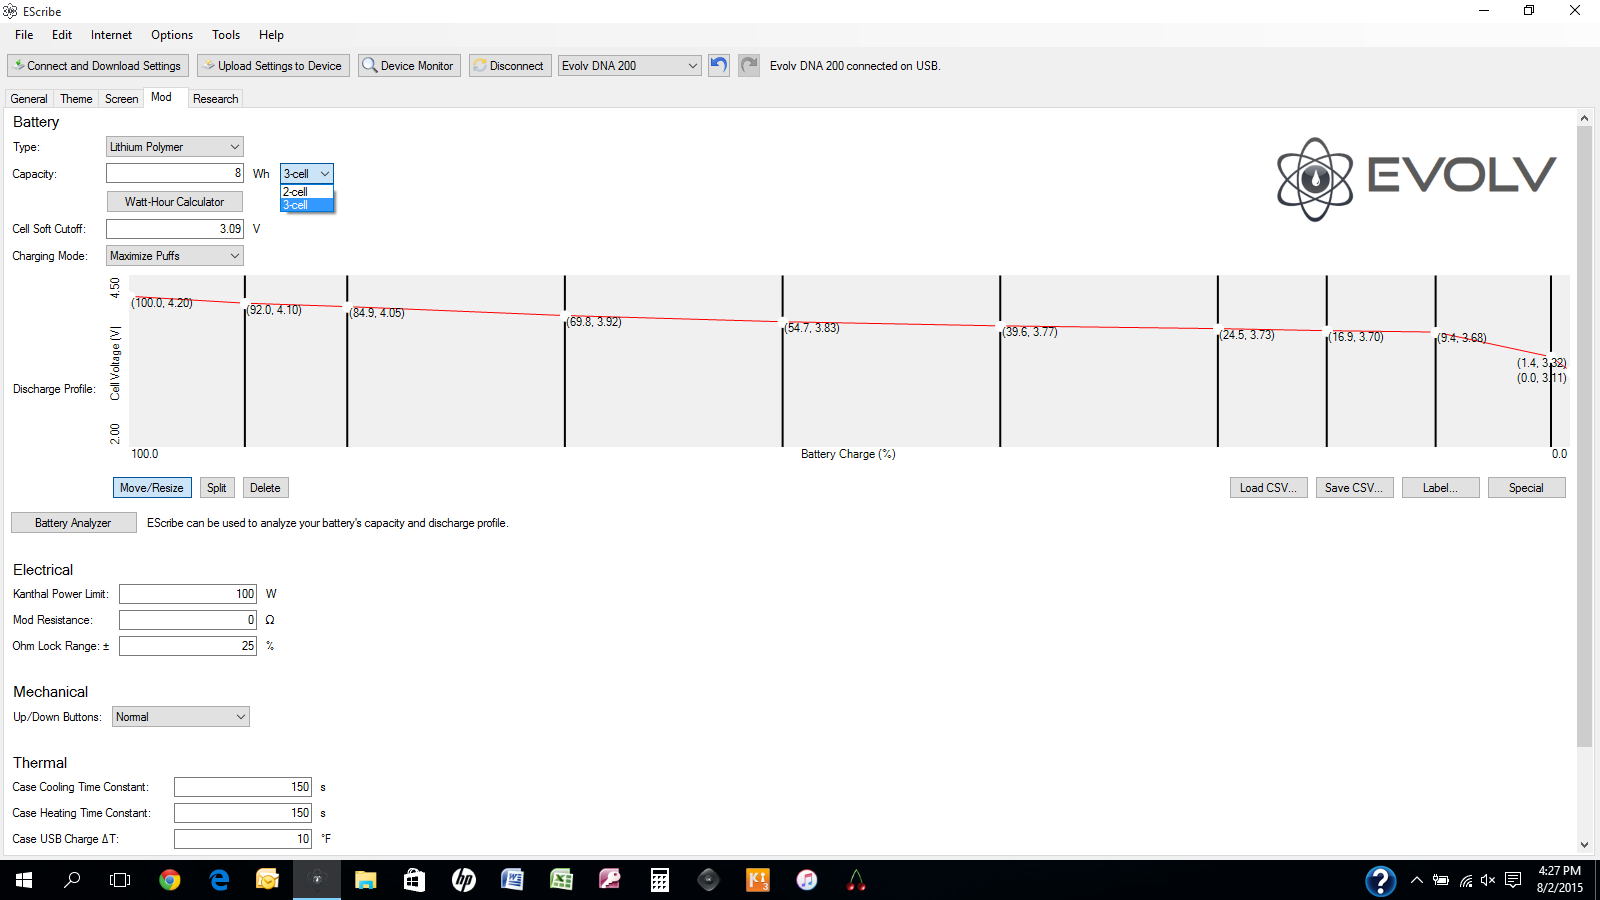
Task: Open the mail envelope taskbar icon
Action: [267, 880]
